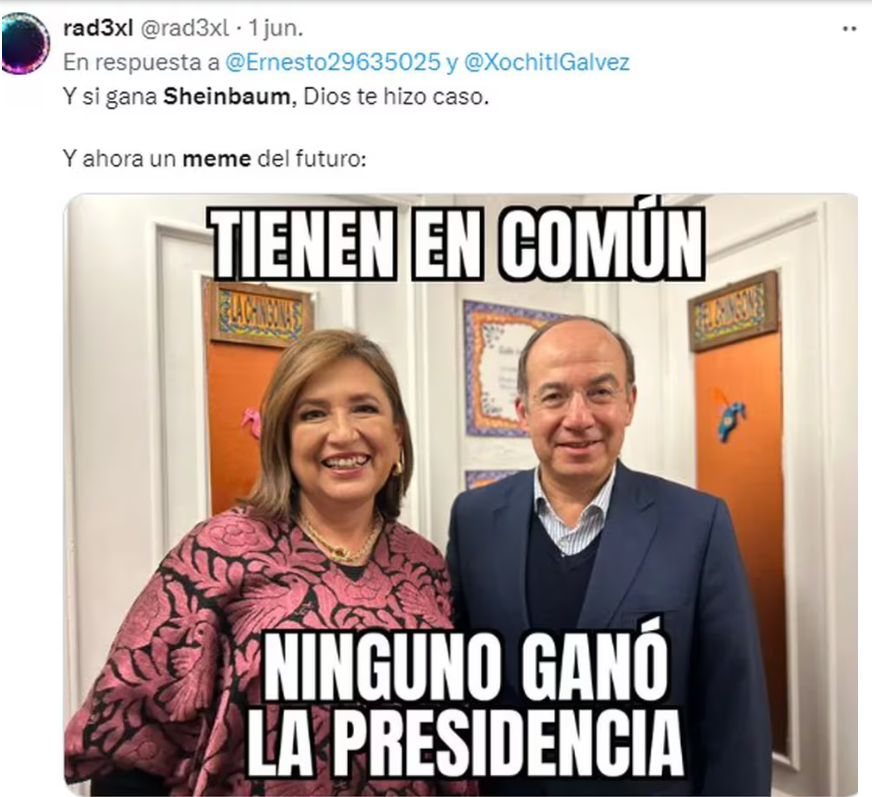
Task: Select the bold word "meme"
Action: (217, 160)
